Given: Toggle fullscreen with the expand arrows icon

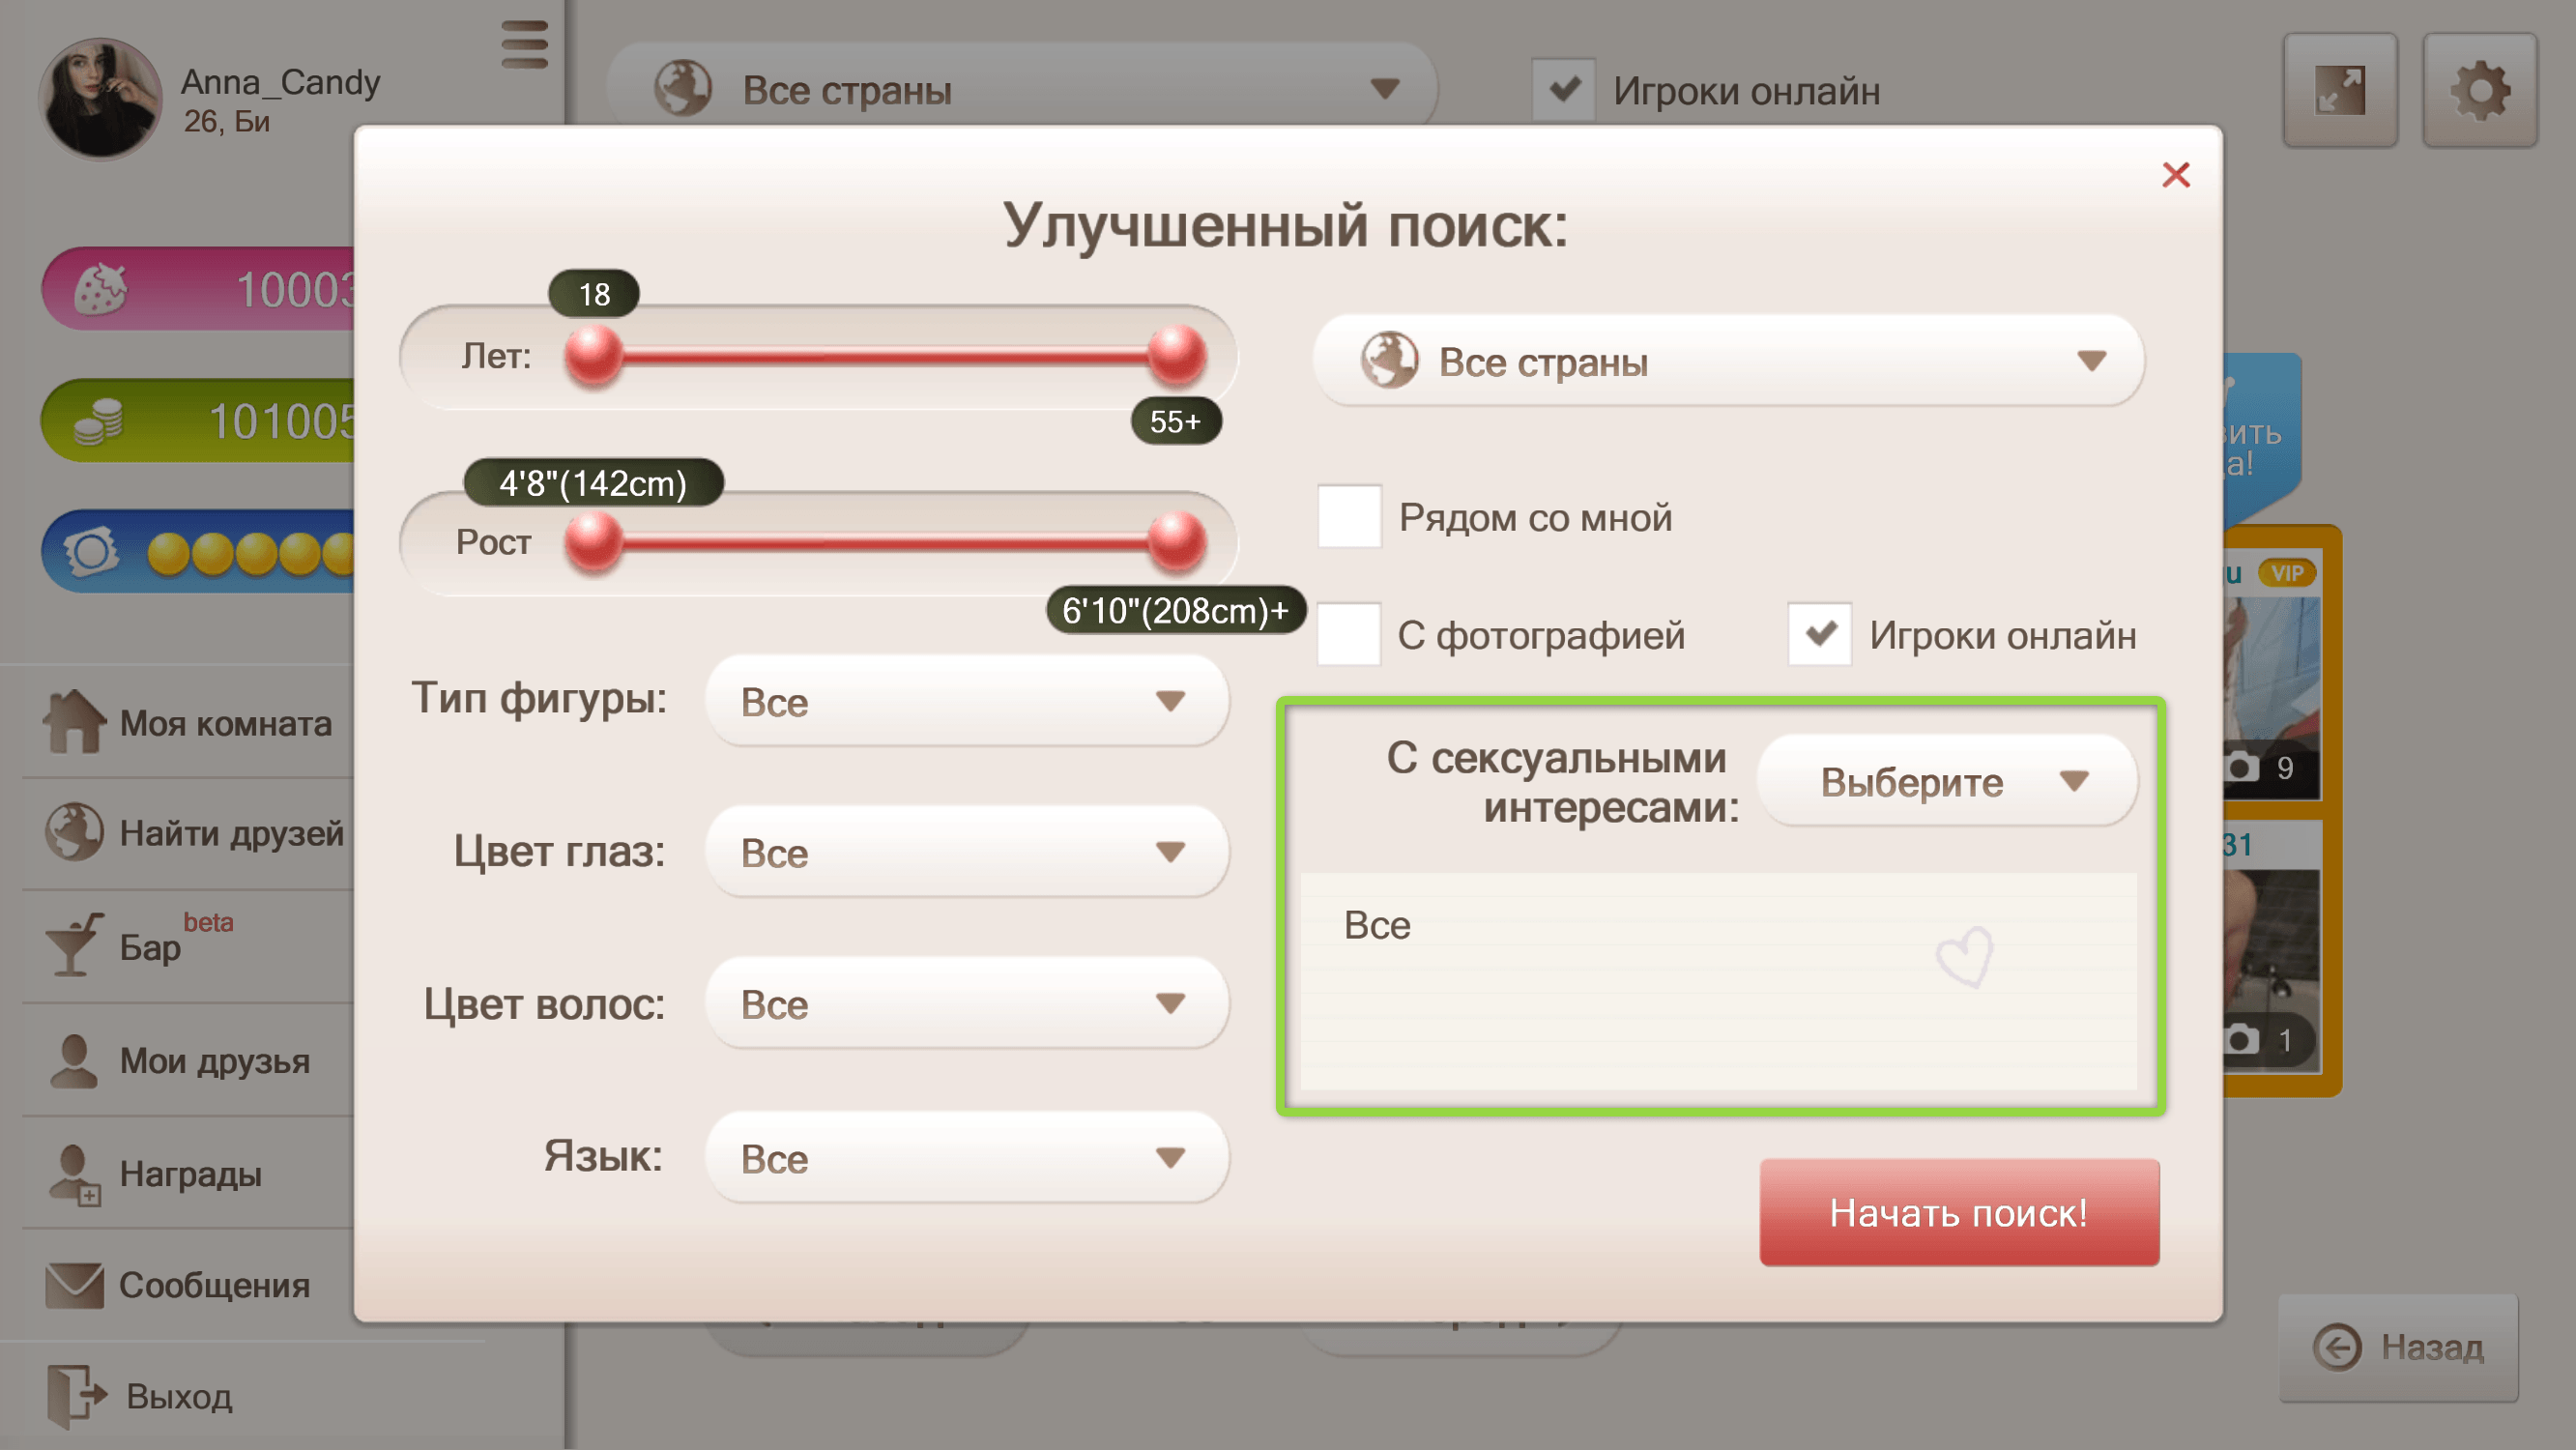Looking at the screenshot, I should coord(2340,91).
